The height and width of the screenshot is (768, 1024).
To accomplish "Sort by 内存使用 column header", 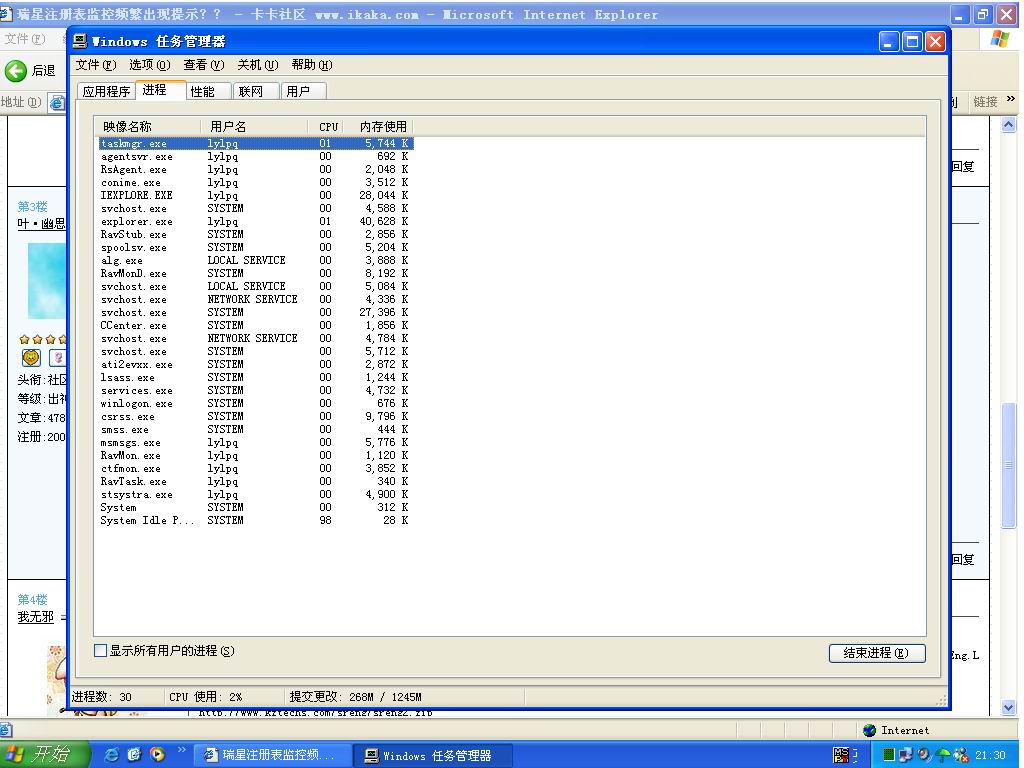I will coord(378,126).
